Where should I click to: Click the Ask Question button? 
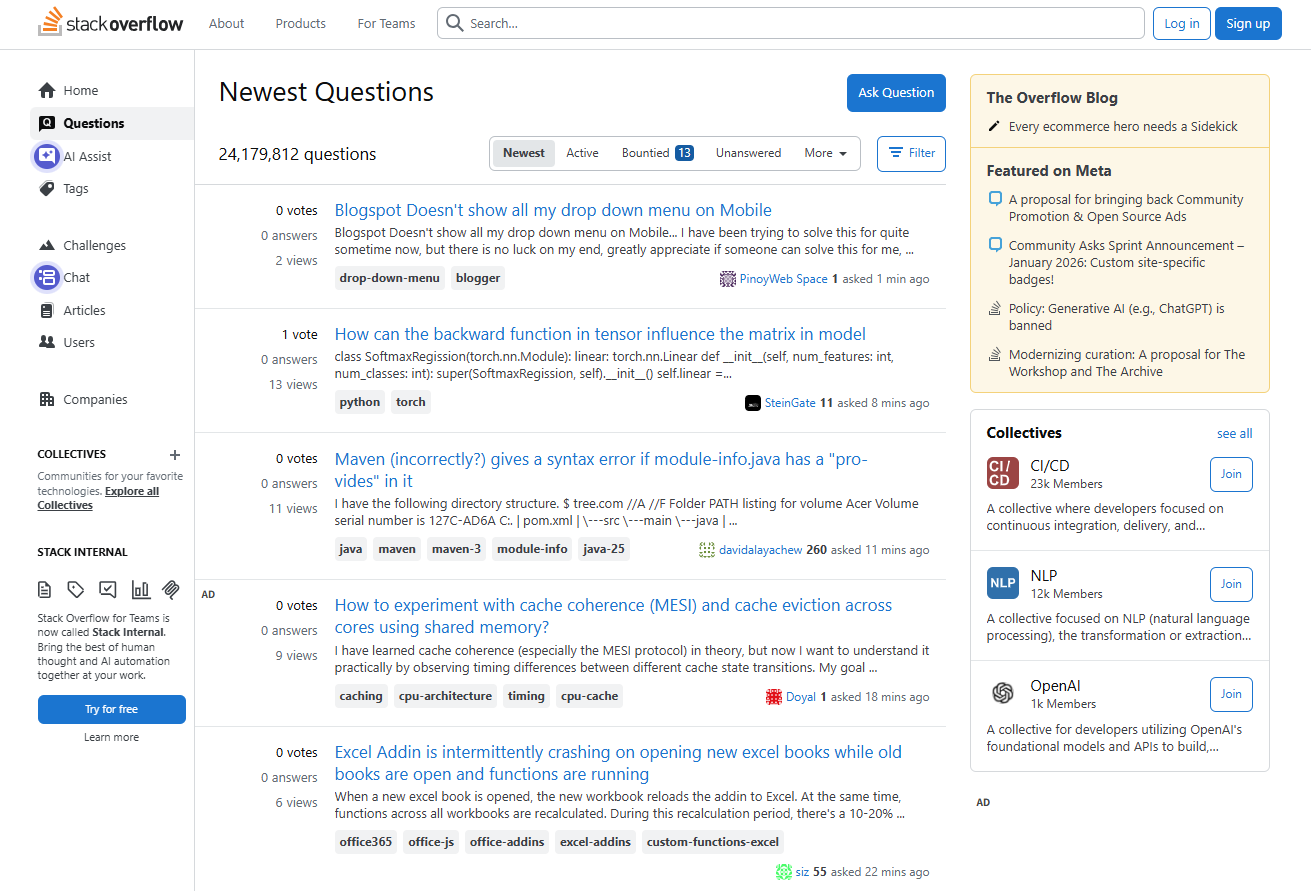(896, 92)
